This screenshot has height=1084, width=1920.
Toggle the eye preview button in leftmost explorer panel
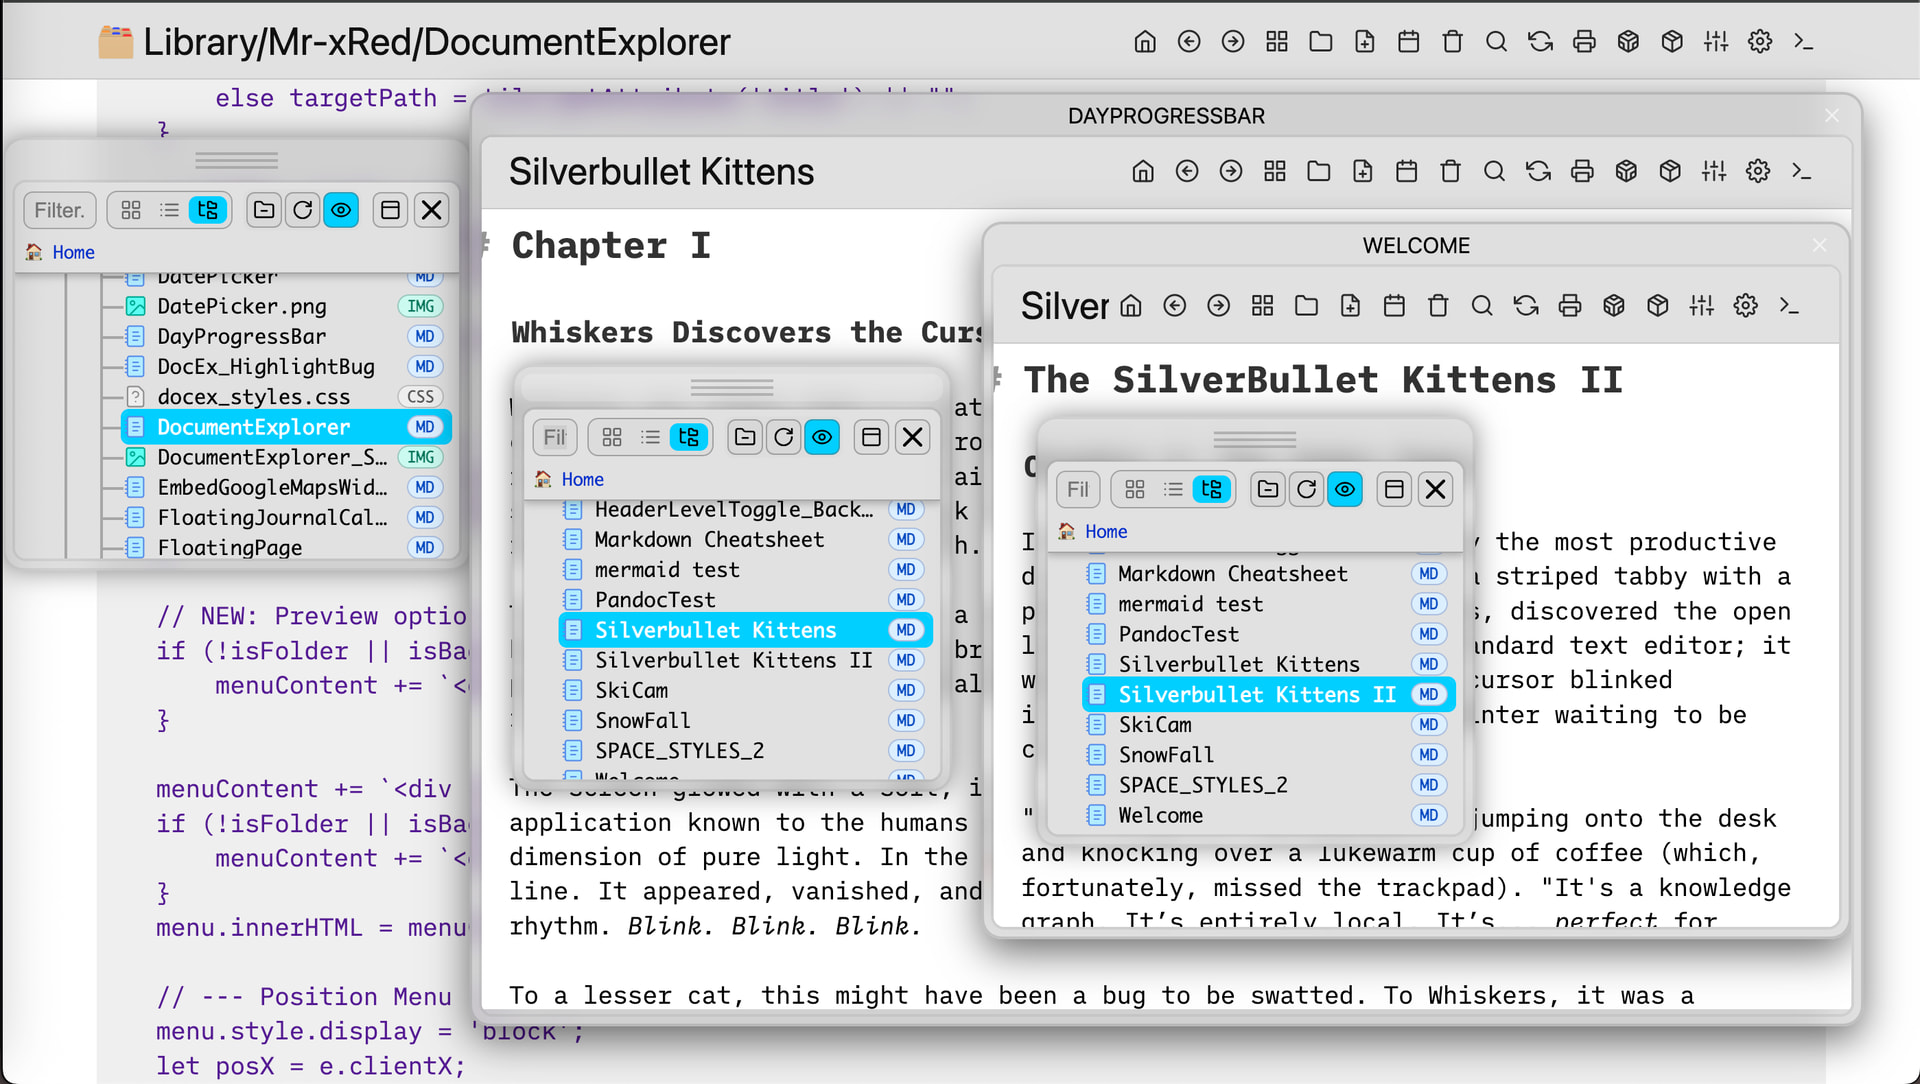[x=341, y=210]
